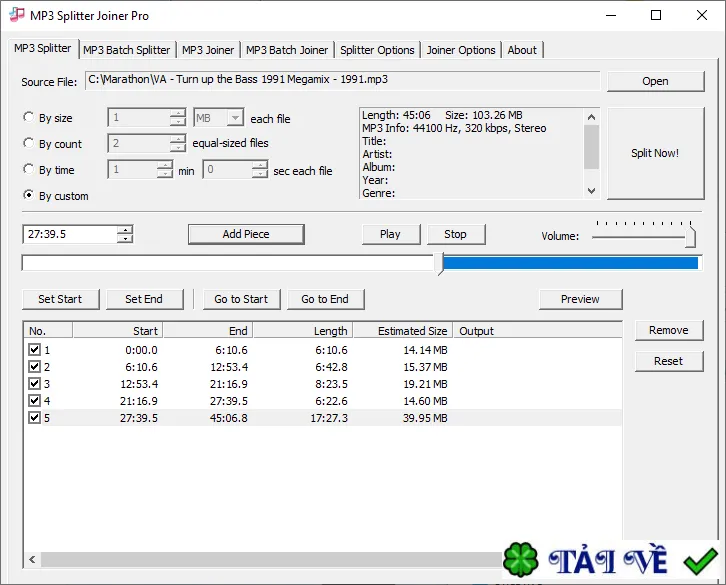This screenshot has height=585, width=726.
Task: Click Go to Start button
Action: 241,299
